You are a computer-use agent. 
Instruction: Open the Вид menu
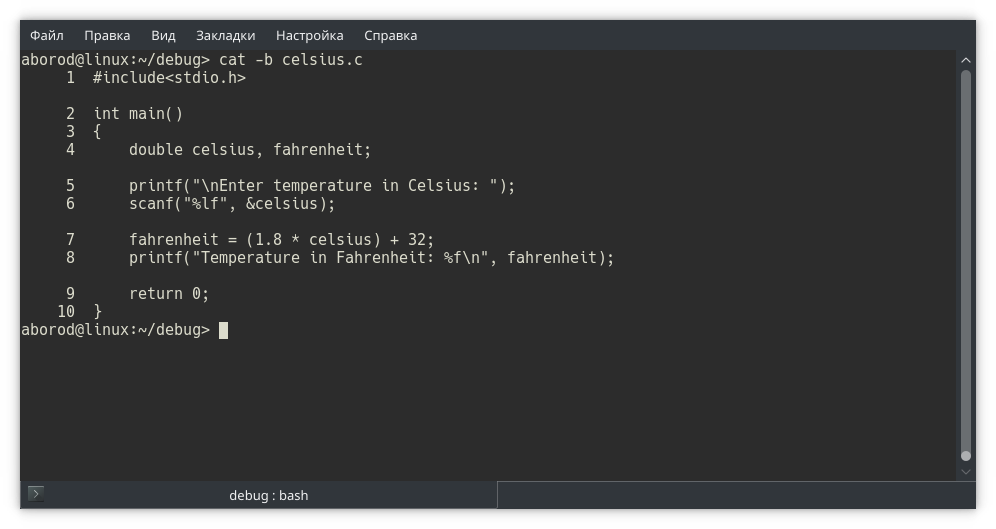click(163, 35)
